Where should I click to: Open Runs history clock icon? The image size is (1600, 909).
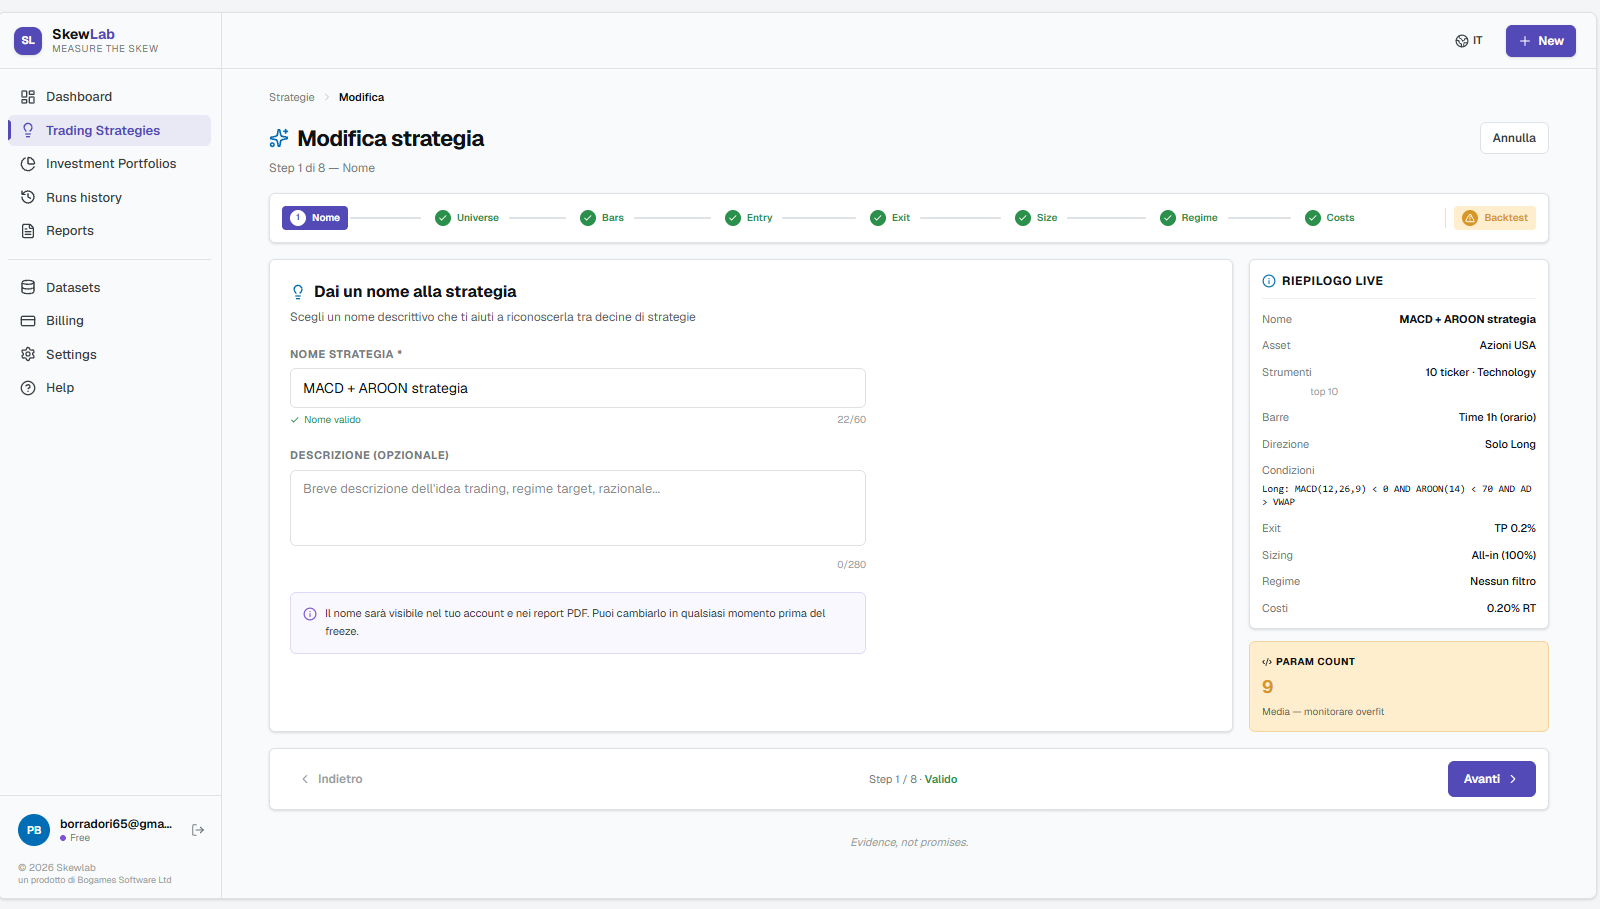click(28, 198)
